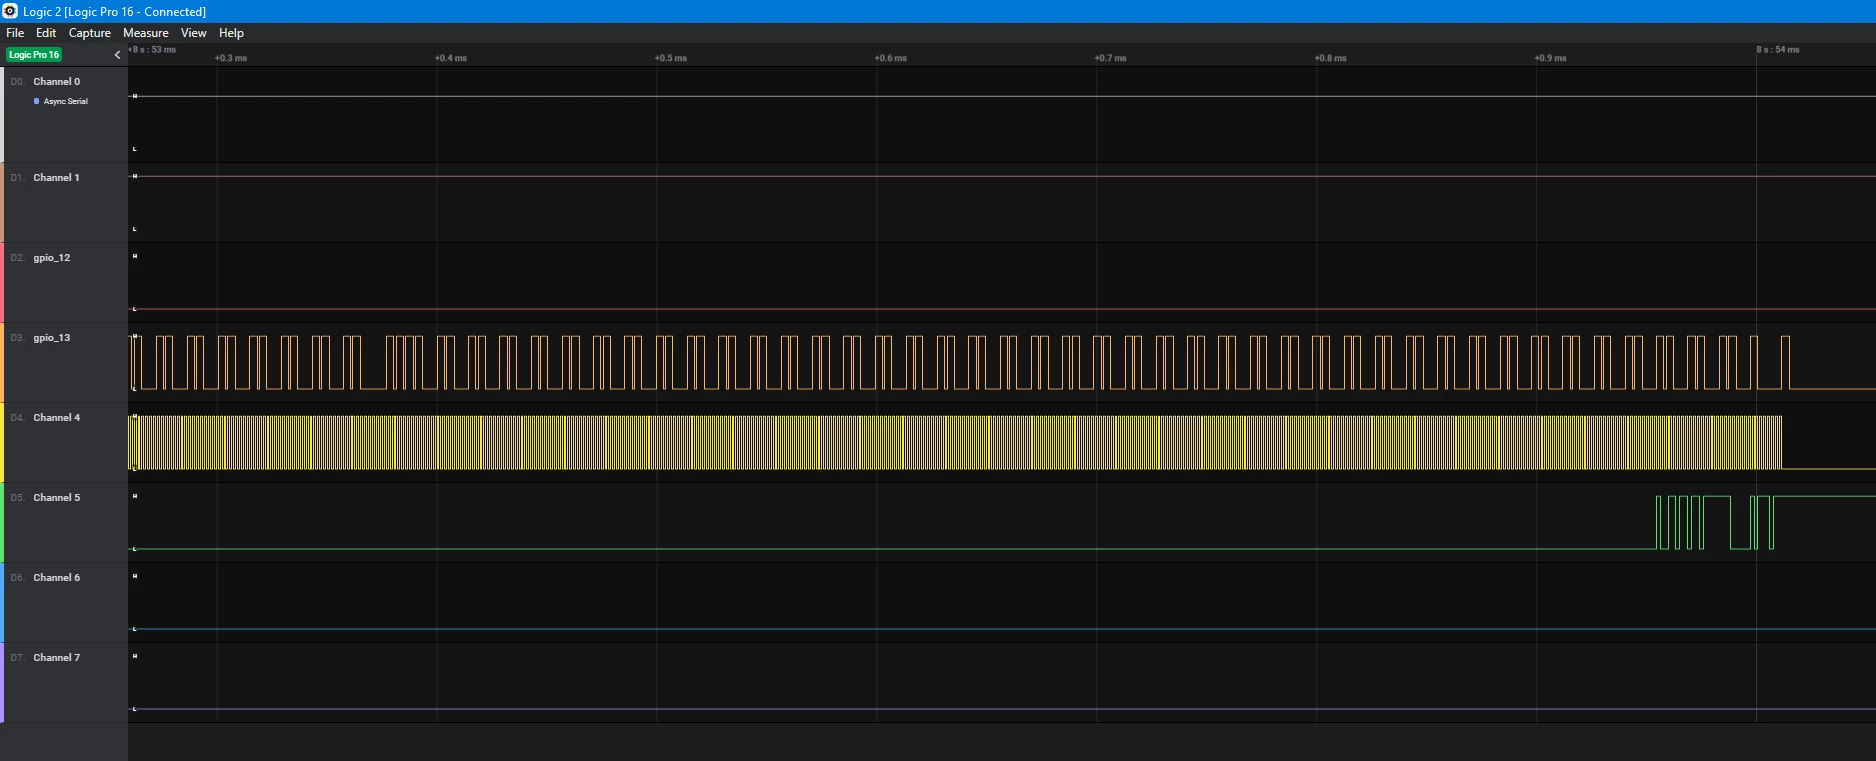The height and width of the screenshot is (761, 1876).
Task: Open the Capture menu
Action: (89, 33)
